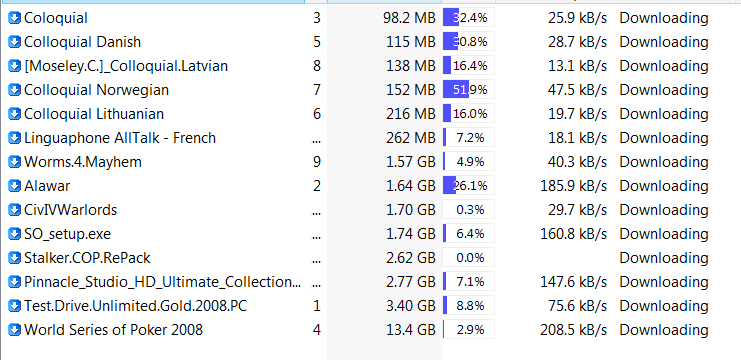Click the Linguaphone AllTalk - French entry
Viewport: 741px width, 360px height.
point(120,138)
